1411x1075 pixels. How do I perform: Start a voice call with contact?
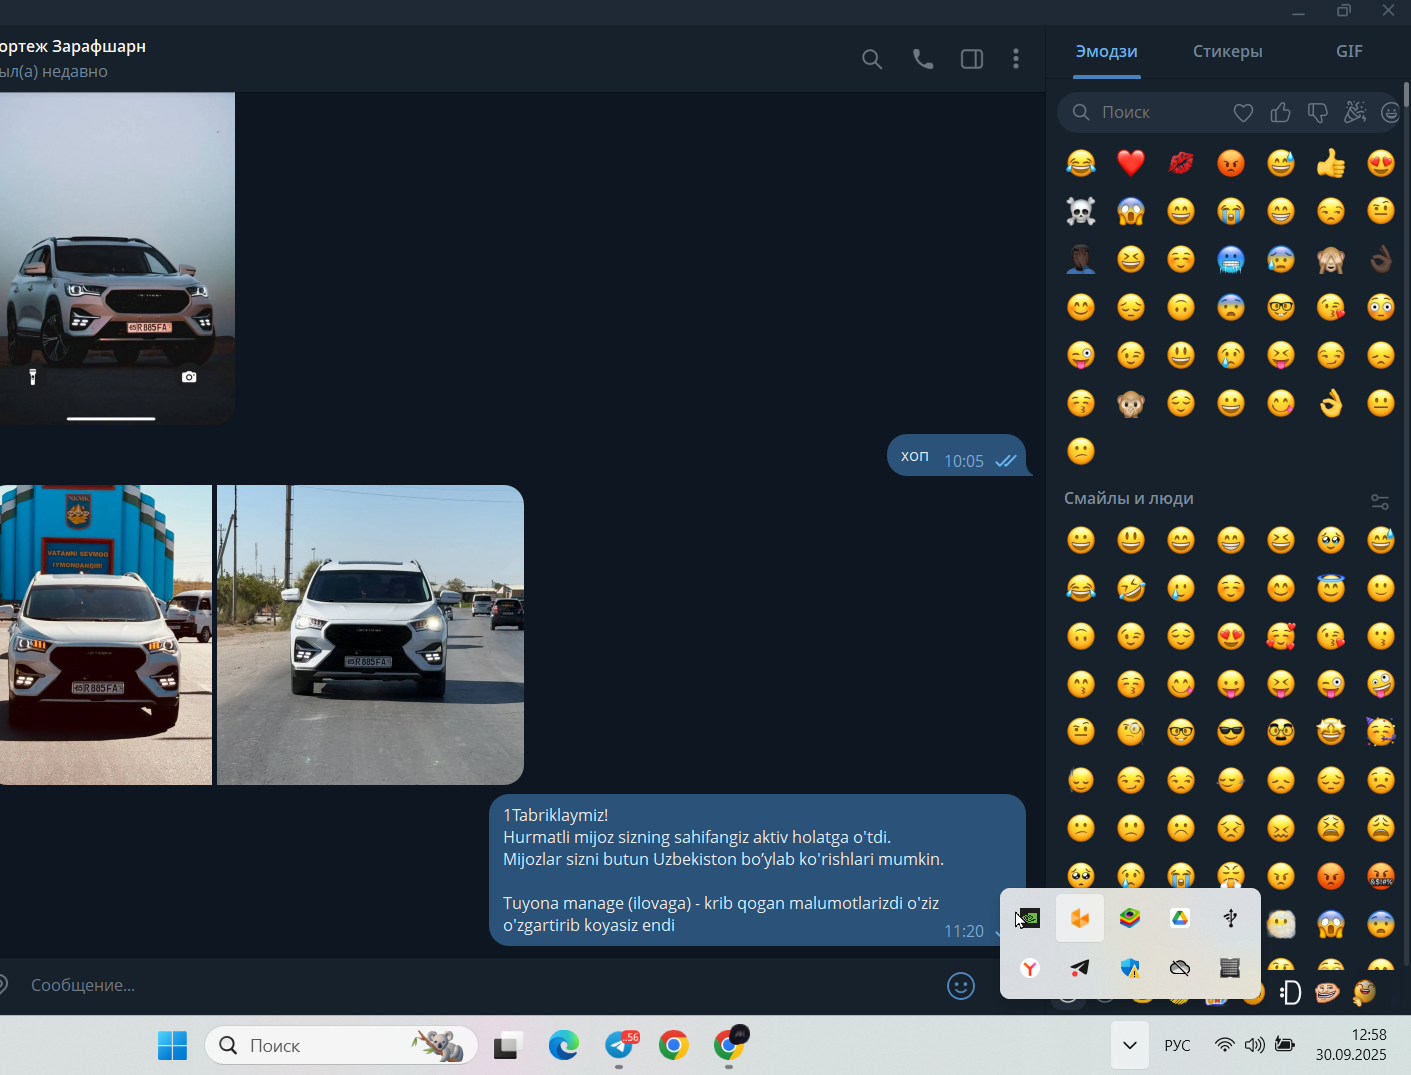[x=922, y=59]
